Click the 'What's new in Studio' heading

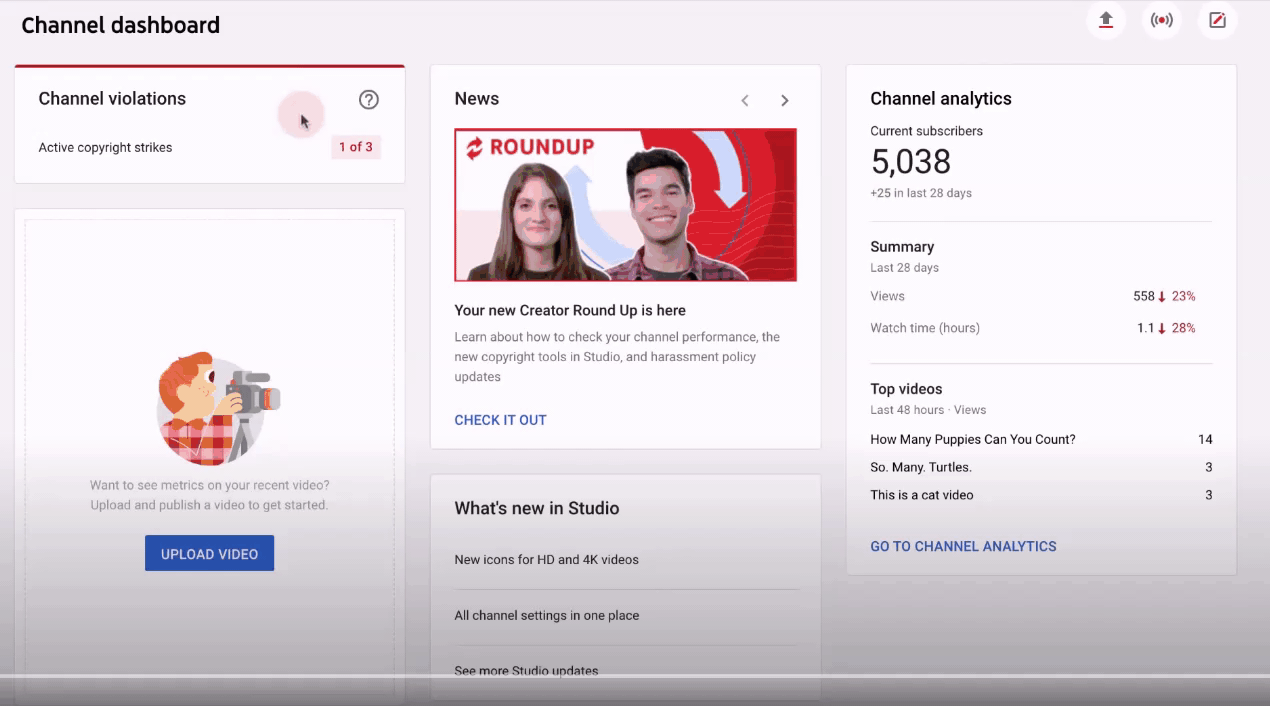pos(537,508)
